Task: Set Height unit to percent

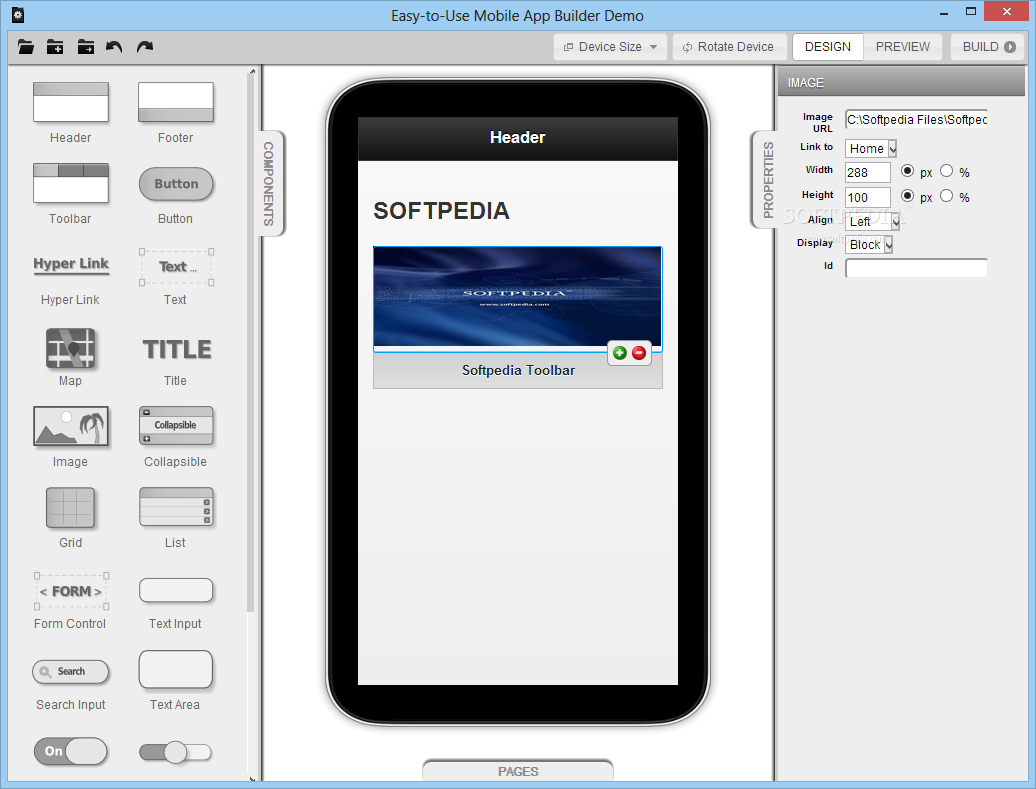Action: coord(946,196)
